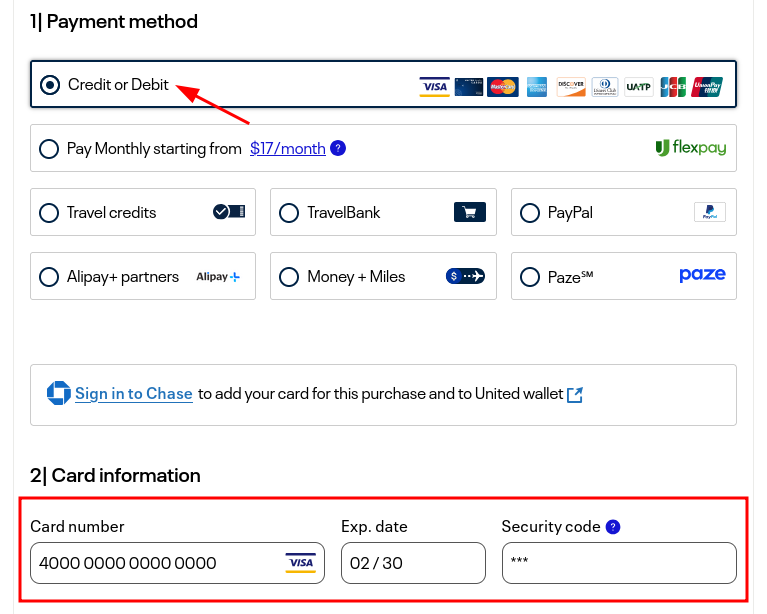
Task: Click the Diners Club logo
Action: [605, 87]
